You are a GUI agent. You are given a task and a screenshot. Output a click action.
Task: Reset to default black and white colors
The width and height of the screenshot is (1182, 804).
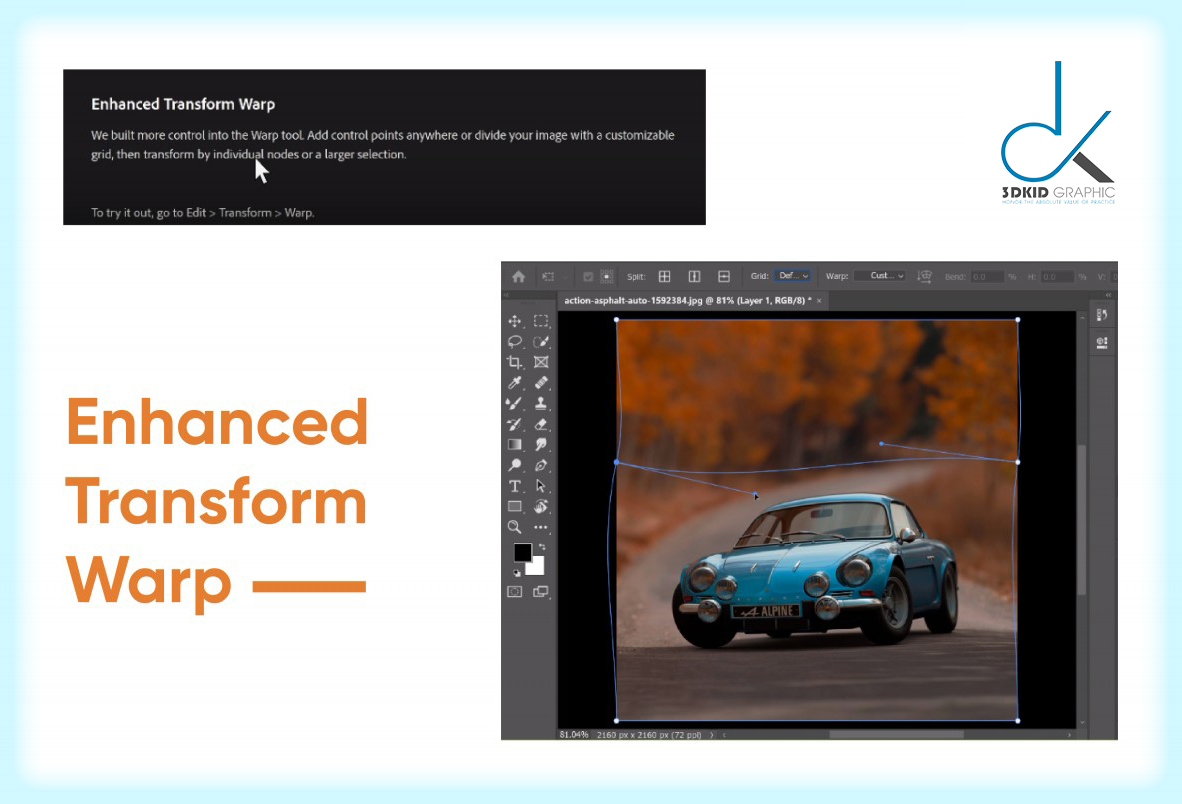pyautogui.click(x=517, y=573)
